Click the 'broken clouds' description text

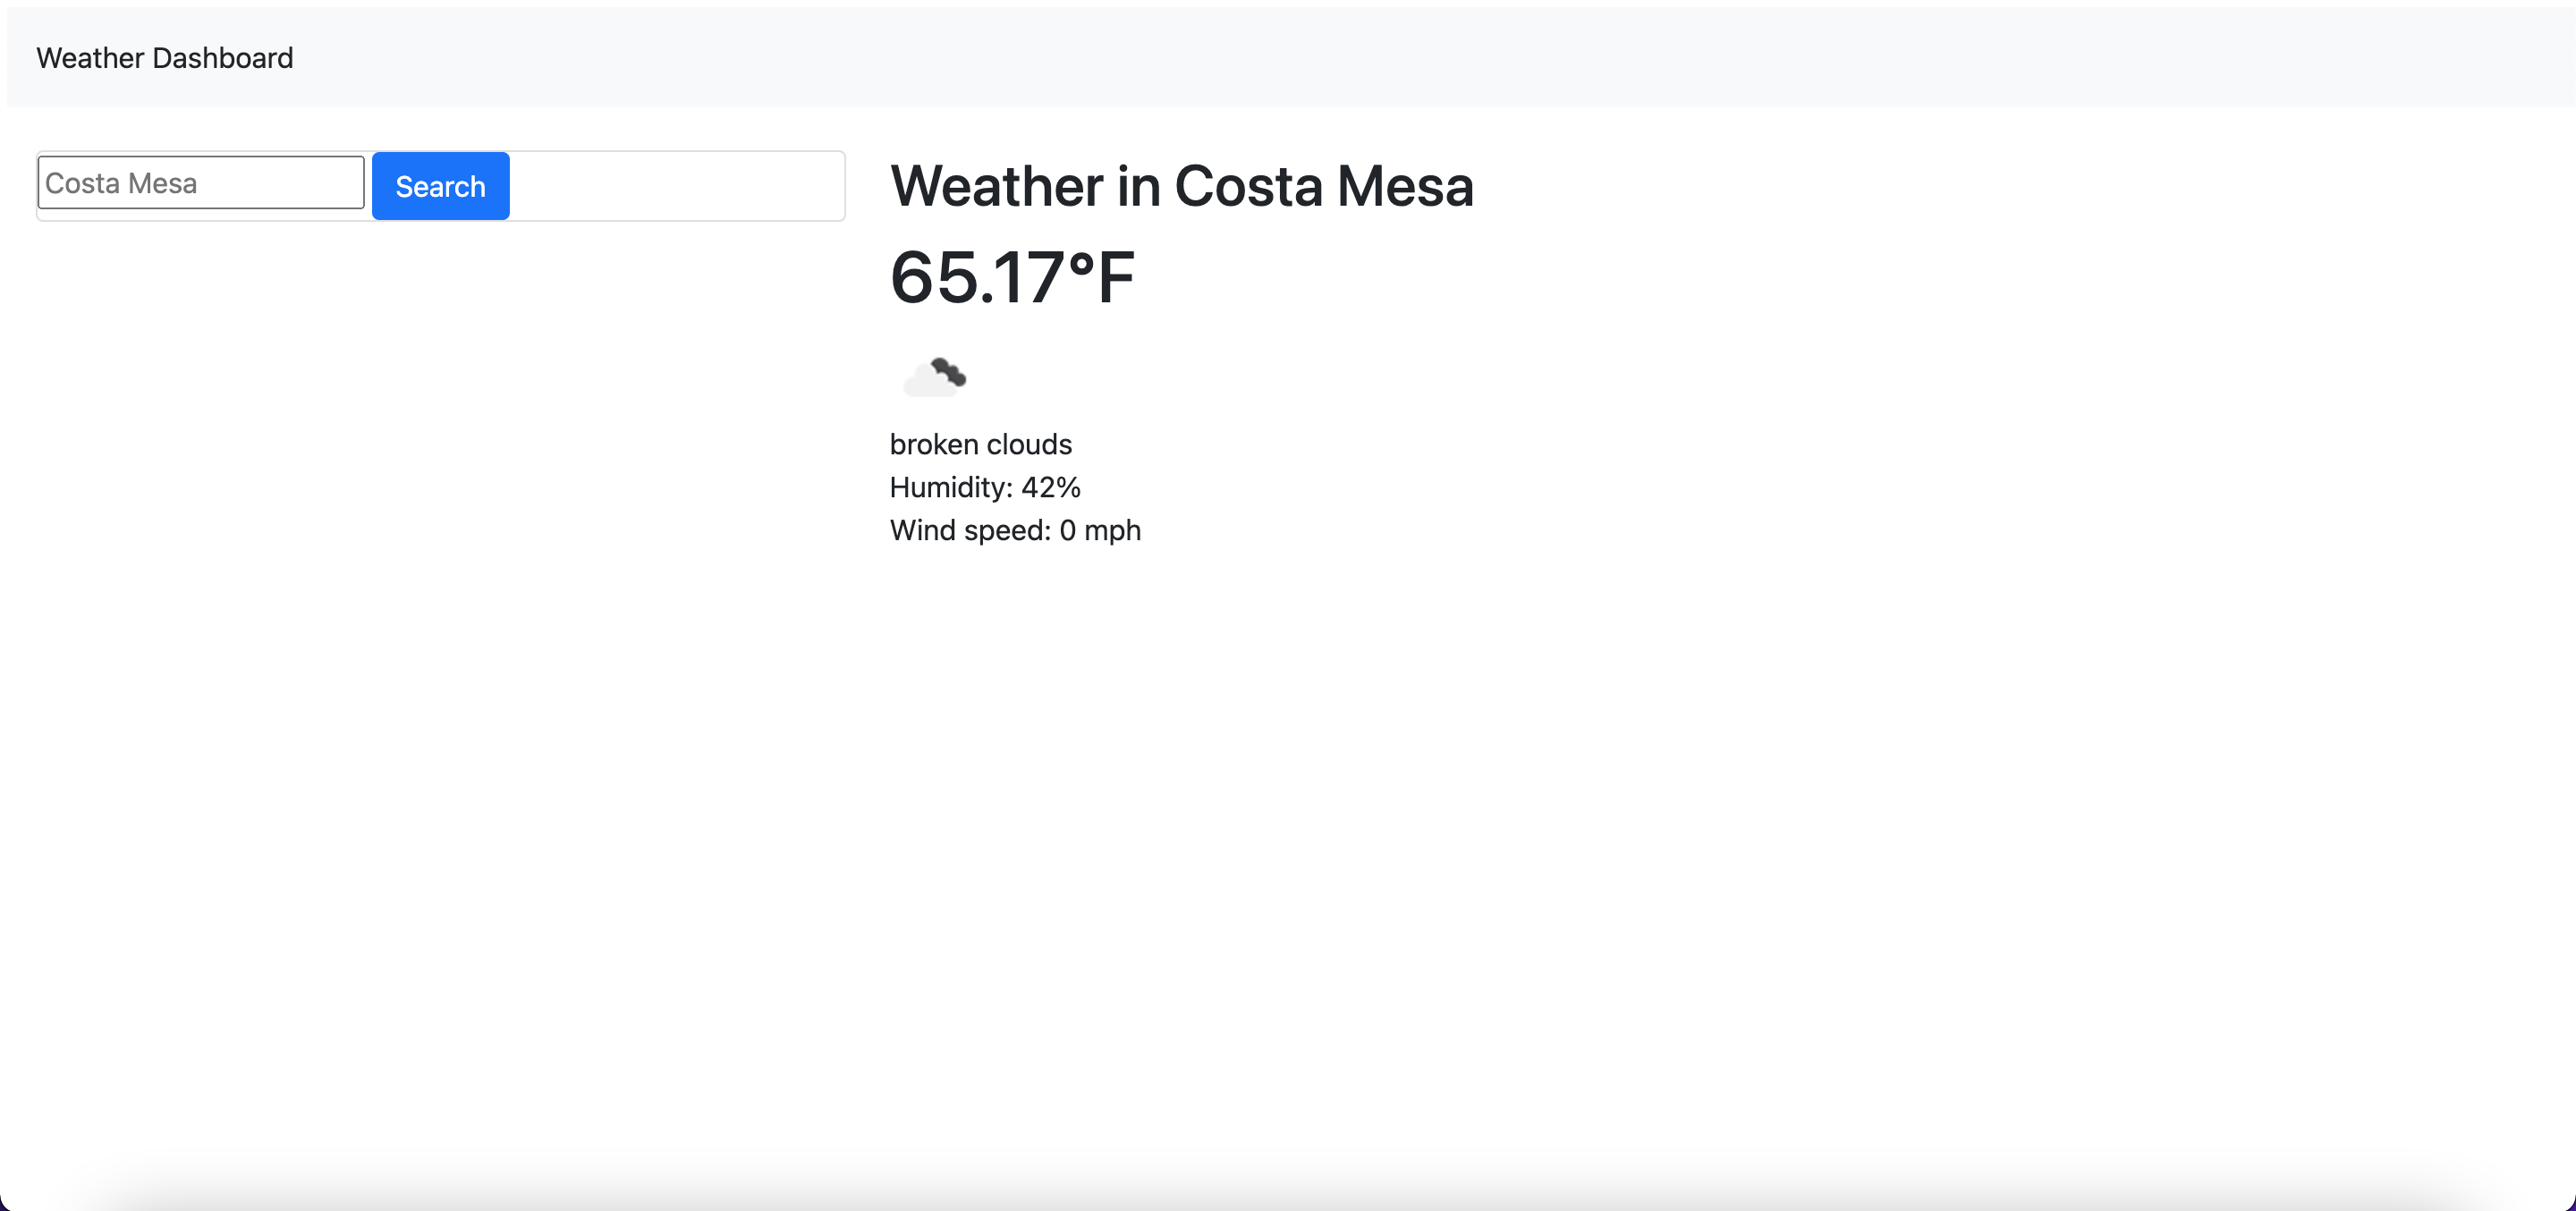(980, 444)
